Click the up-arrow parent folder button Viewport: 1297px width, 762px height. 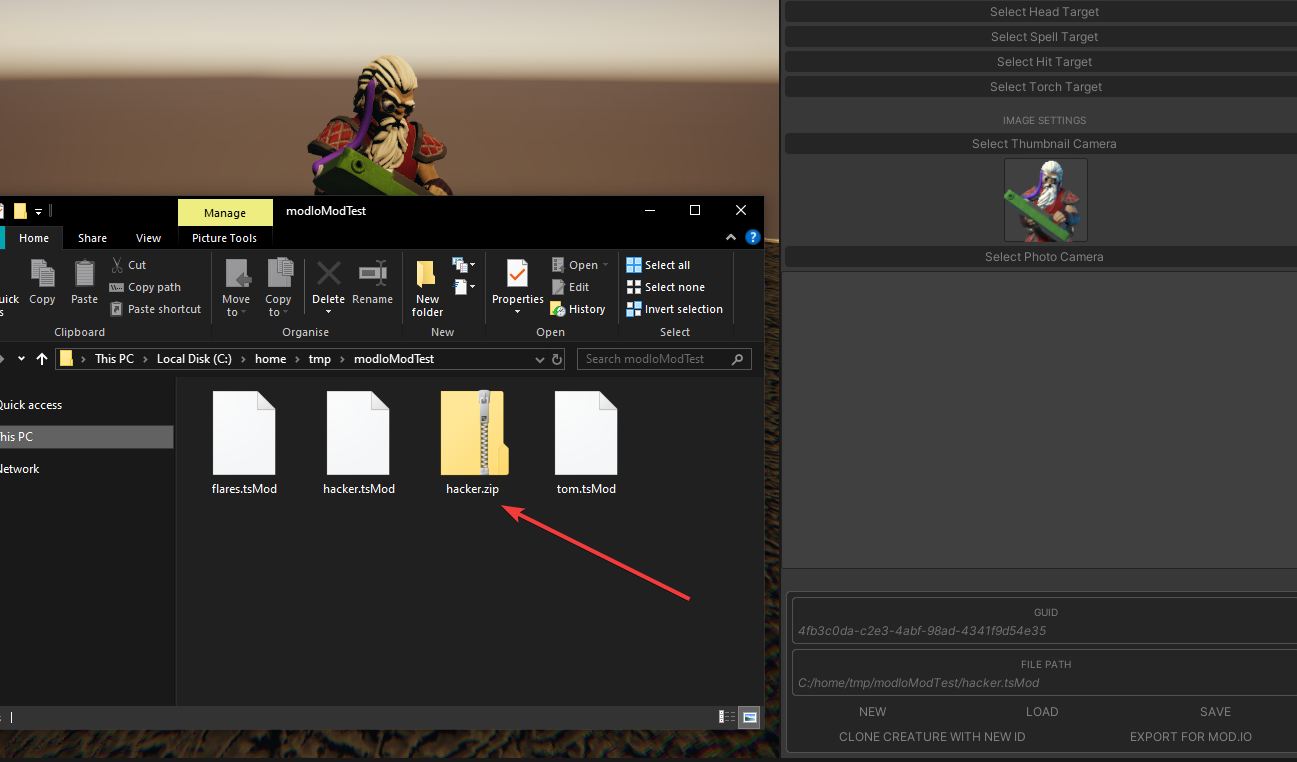[42, 359]
